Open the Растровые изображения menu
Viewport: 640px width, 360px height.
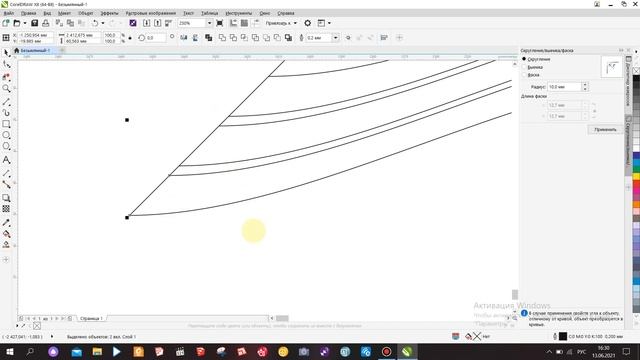(151, 13)
